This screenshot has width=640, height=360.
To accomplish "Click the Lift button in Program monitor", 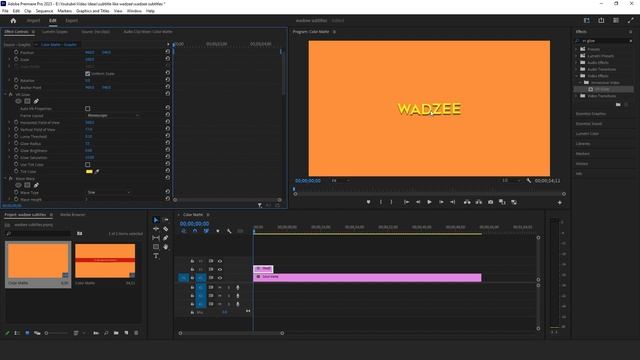I will click(467, 202).
